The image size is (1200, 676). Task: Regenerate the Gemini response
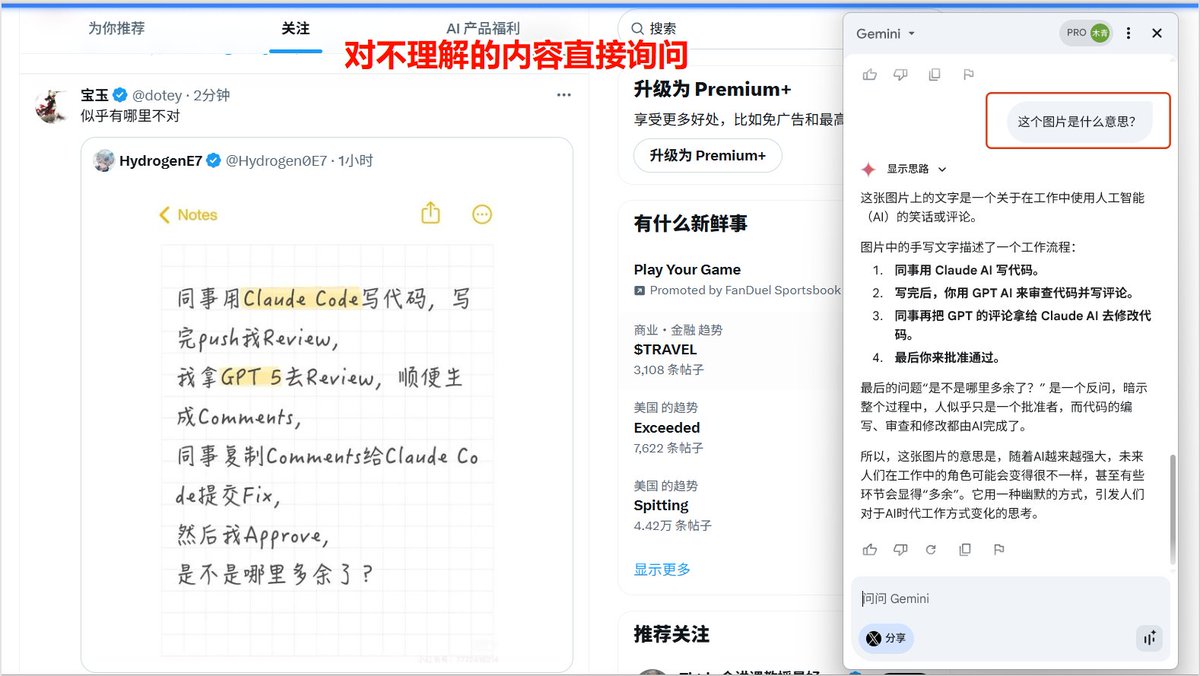(x=931, y=549)
